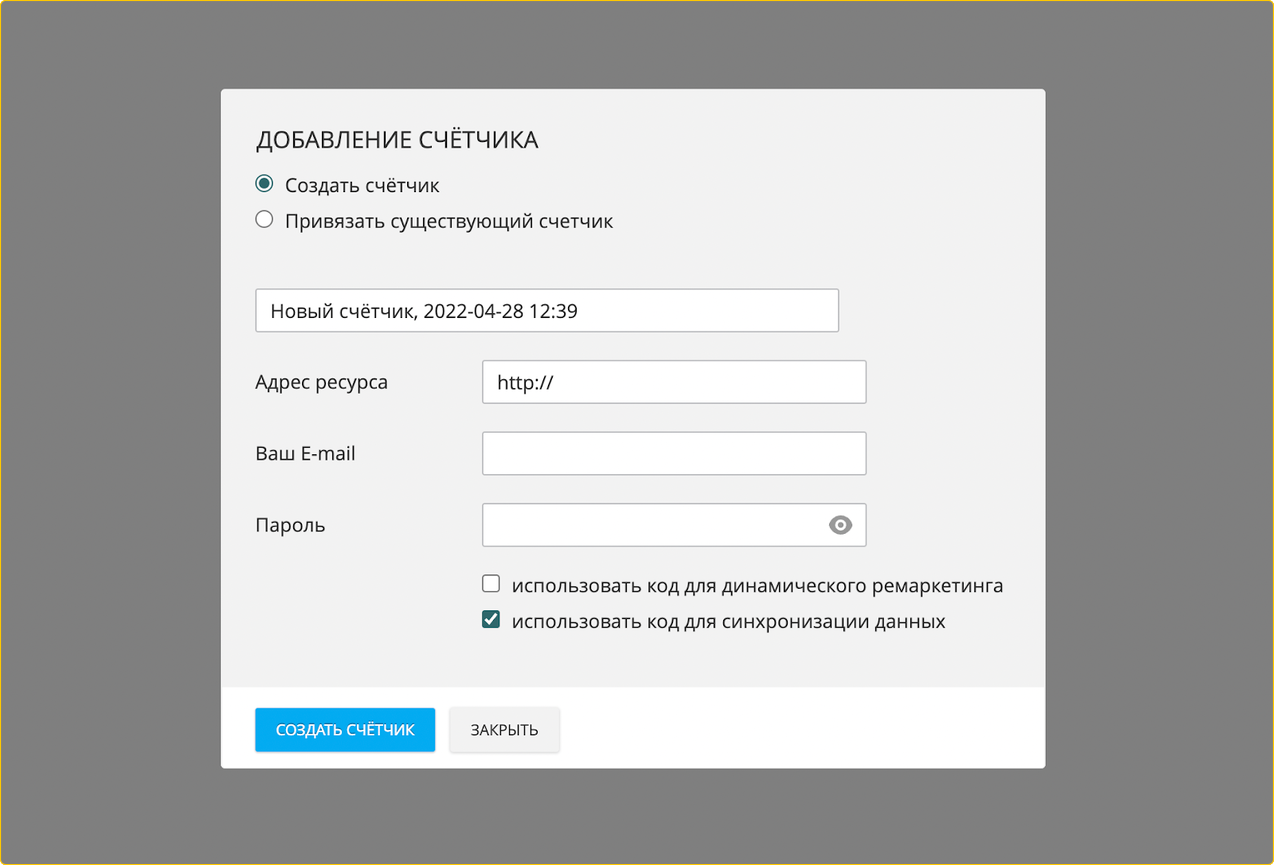The image size is (1274, 865).
Task: Click the Адрес ресурса label text
Action: pos(322,381)
